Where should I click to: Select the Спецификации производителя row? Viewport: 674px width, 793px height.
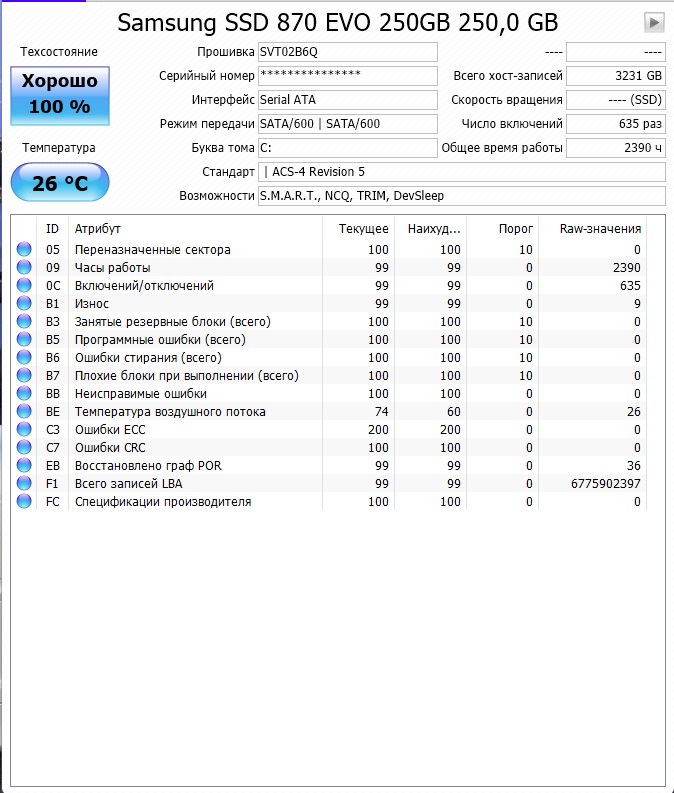(329, 502)
